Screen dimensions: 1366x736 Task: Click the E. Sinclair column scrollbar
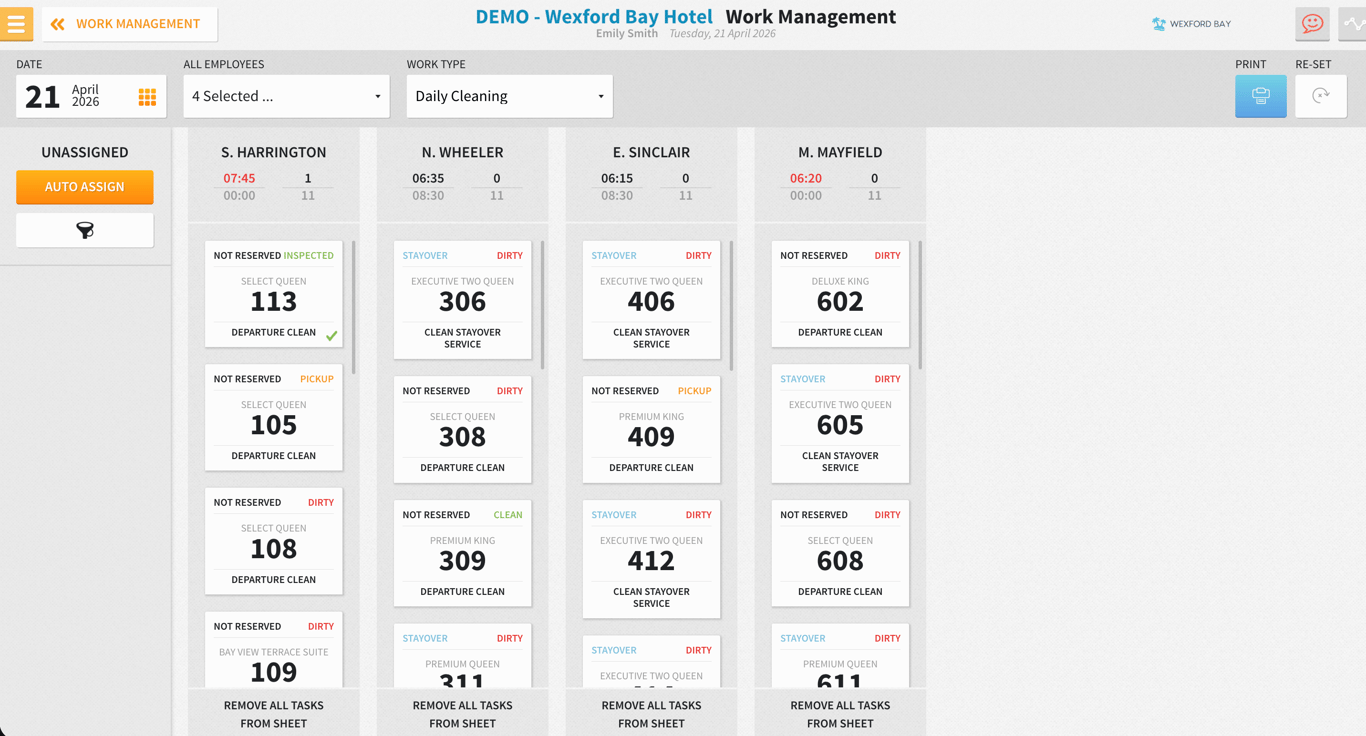(x=732, y=305)
